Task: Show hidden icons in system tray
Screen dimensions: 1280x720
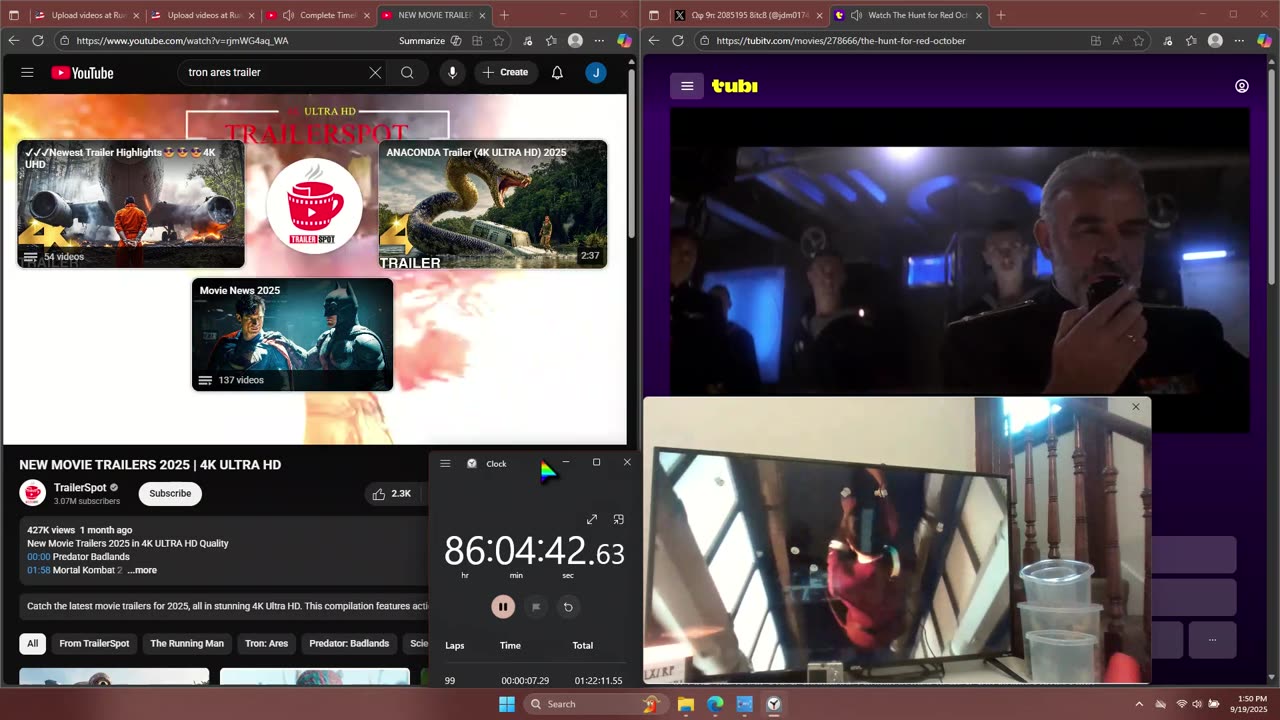Action: click(1139, 704)
